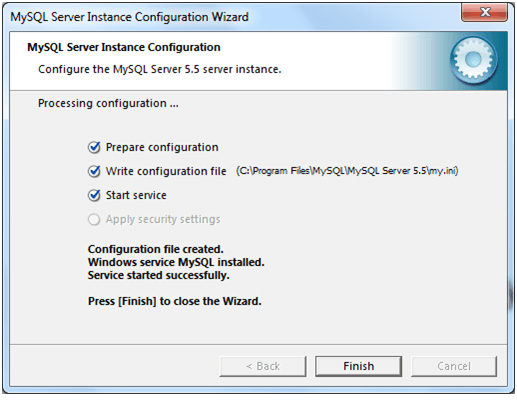Viewport: 517px width, 400px height.
Task: Click the grayed Apply security settings label
Action: point(163,219)
